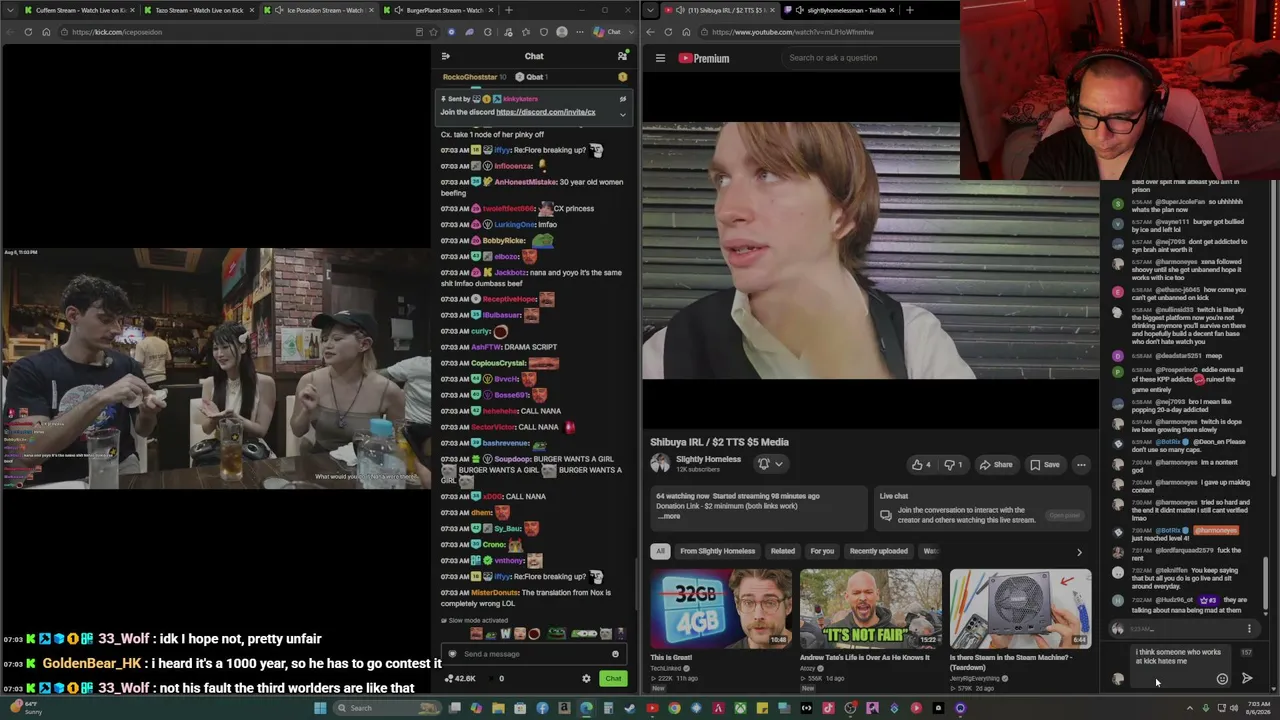Open emote picker in Kick chat input
1280x720 pixels.
pyautogui.click(x=615, y=654)
